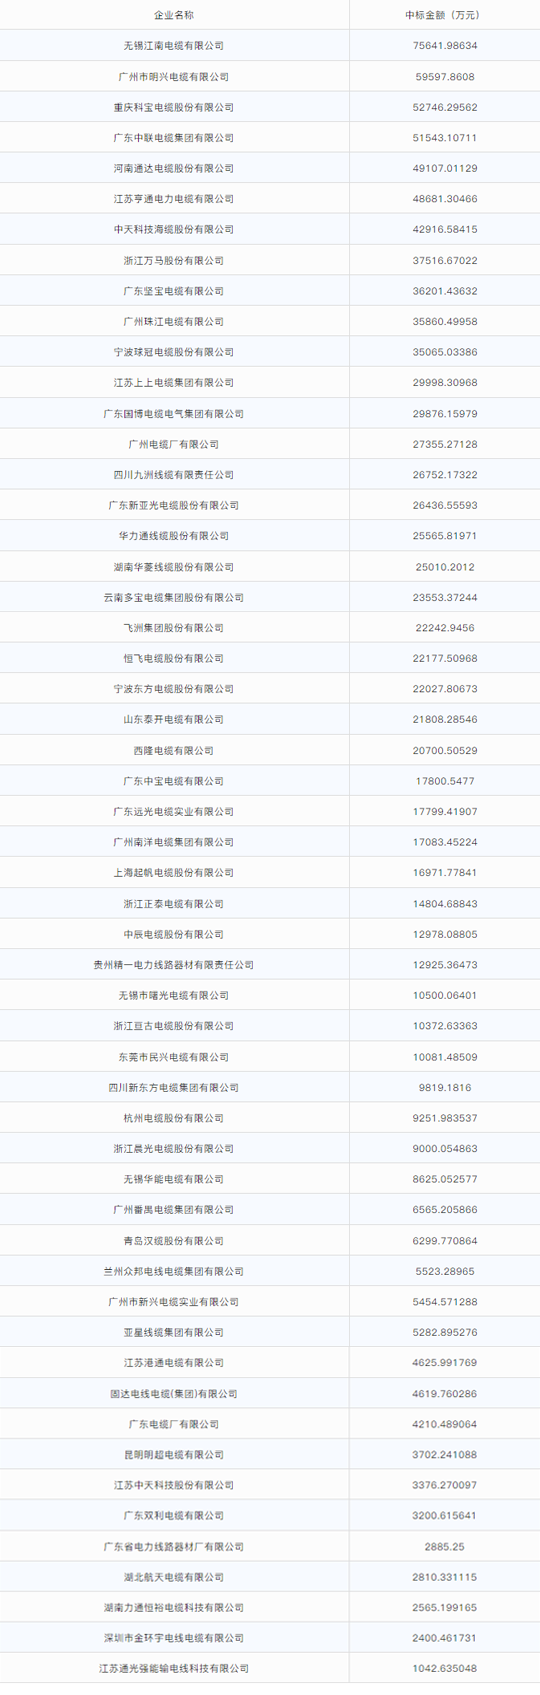Select 上海起帆电缆股份有限公司
This screenshot has width=540, height=1695.
click(x=174, y=872)
